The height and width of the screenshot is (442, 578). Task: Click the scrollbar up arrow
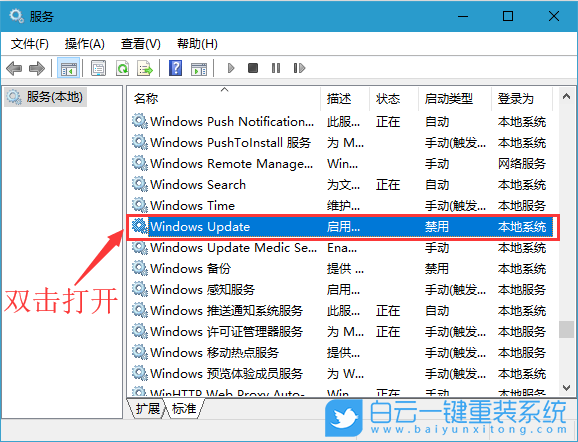coord(566,97)
